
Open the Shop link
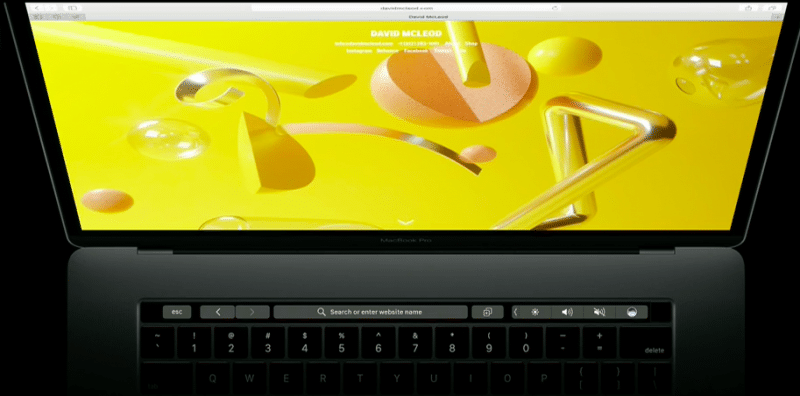point(471,43)
